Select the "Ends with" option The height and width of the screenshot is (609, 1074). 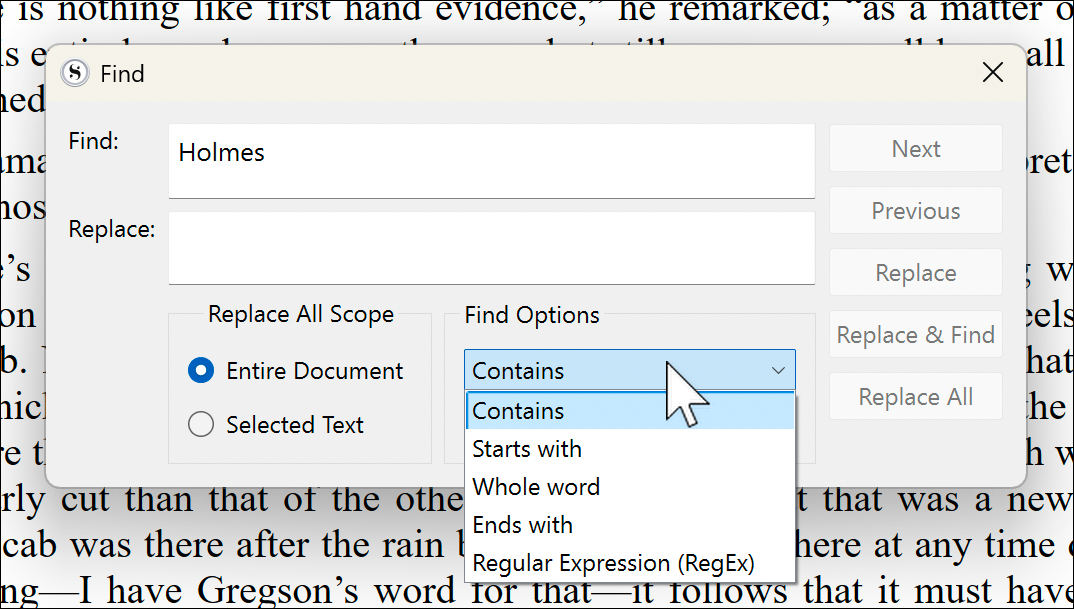[522, 525]
